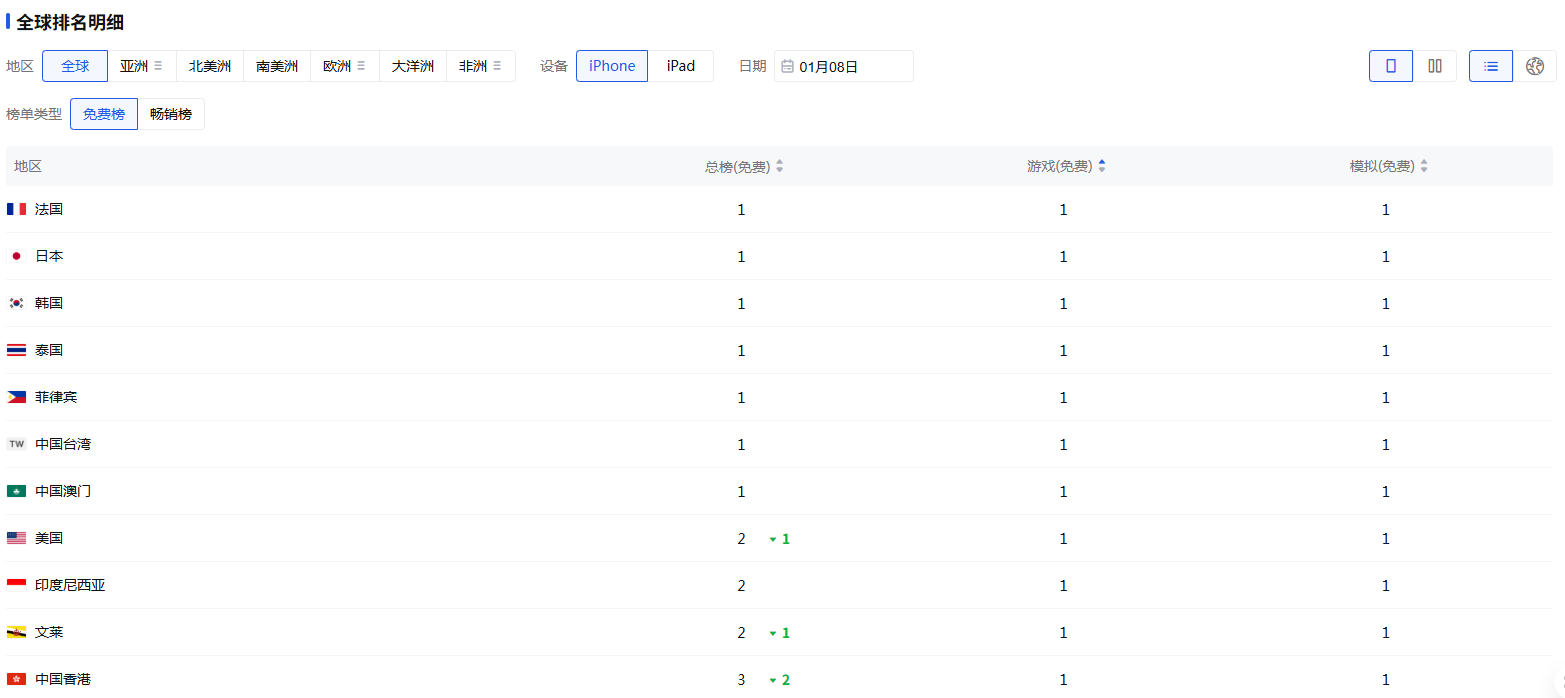Choose the 全球 region button
This screenshot has width=1565, height=698.
(x=75, y=66)
